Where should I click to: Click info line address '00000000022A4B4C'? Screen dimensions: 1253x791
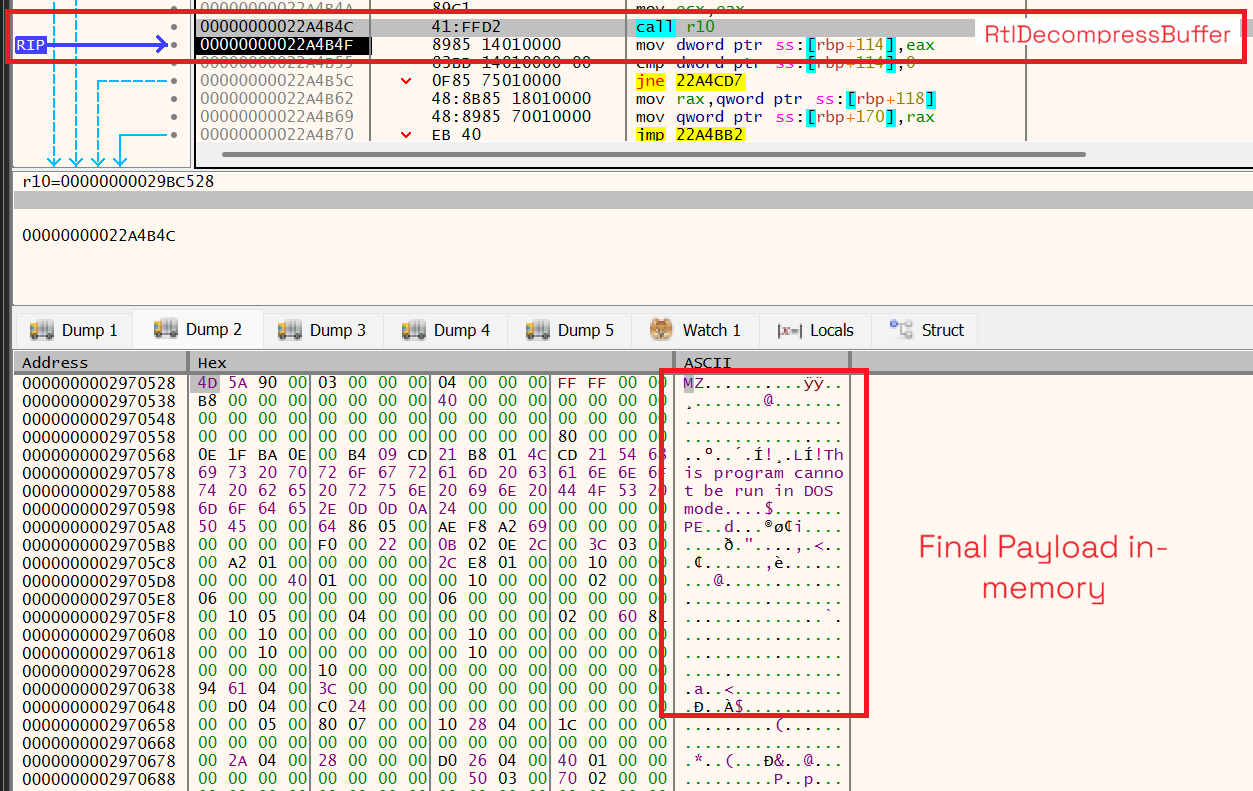99,236
